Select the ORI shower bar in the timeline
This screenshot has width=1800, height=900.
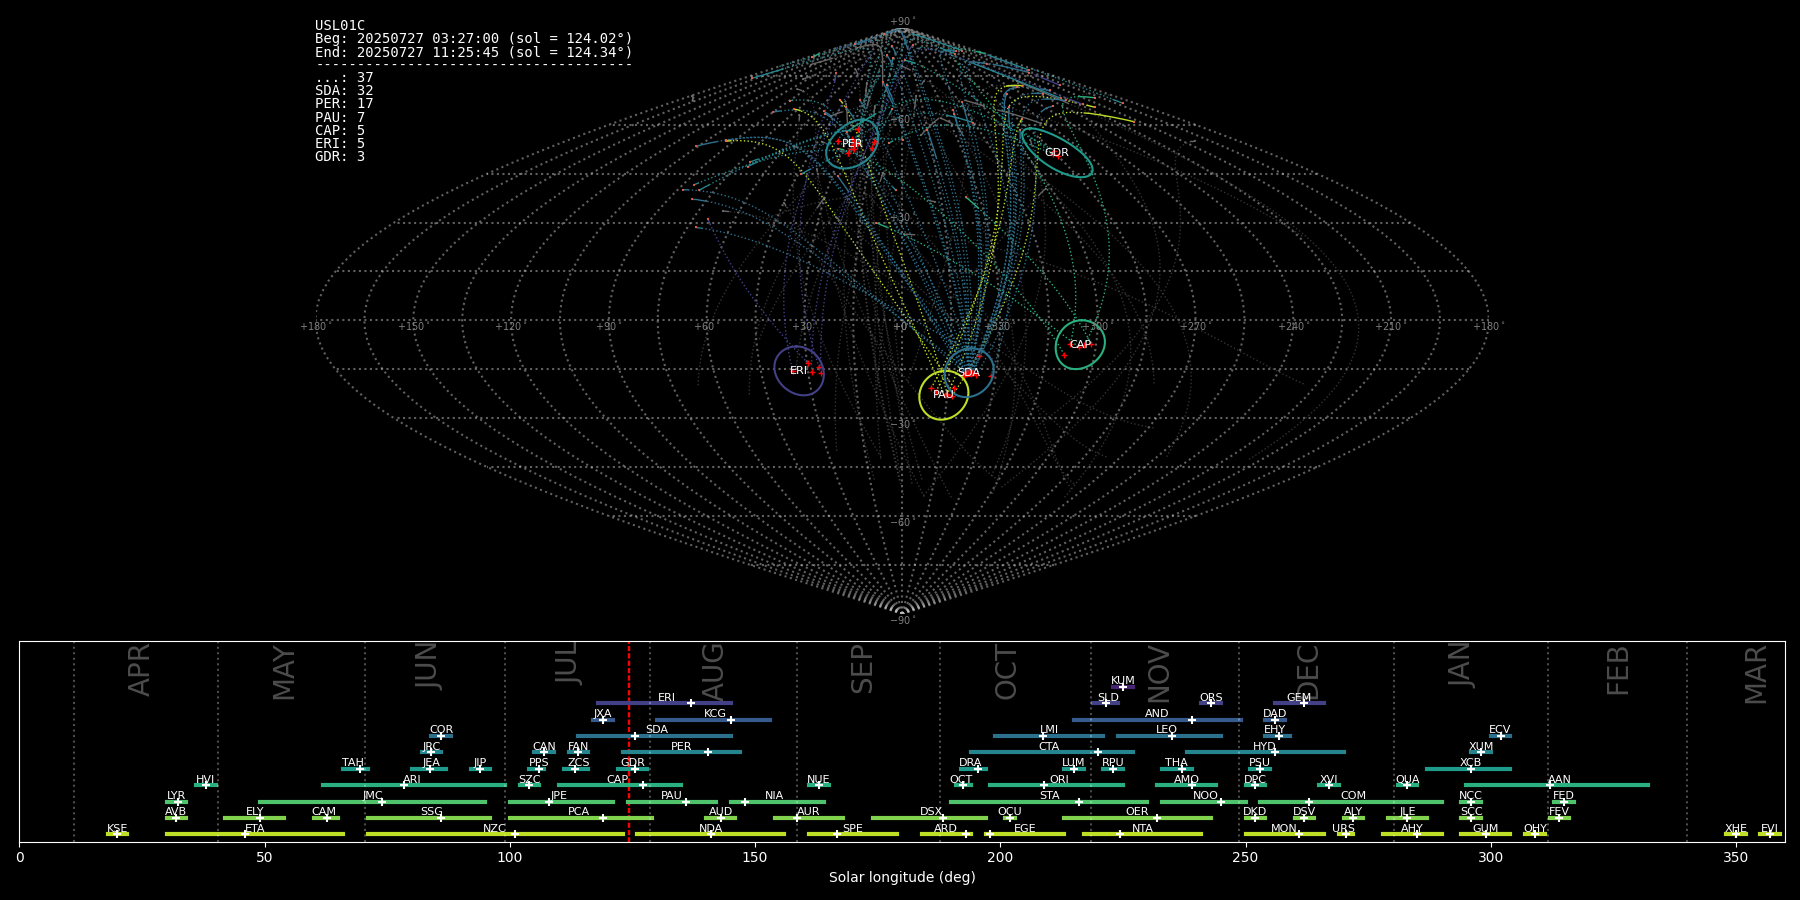coord(1056,785)
